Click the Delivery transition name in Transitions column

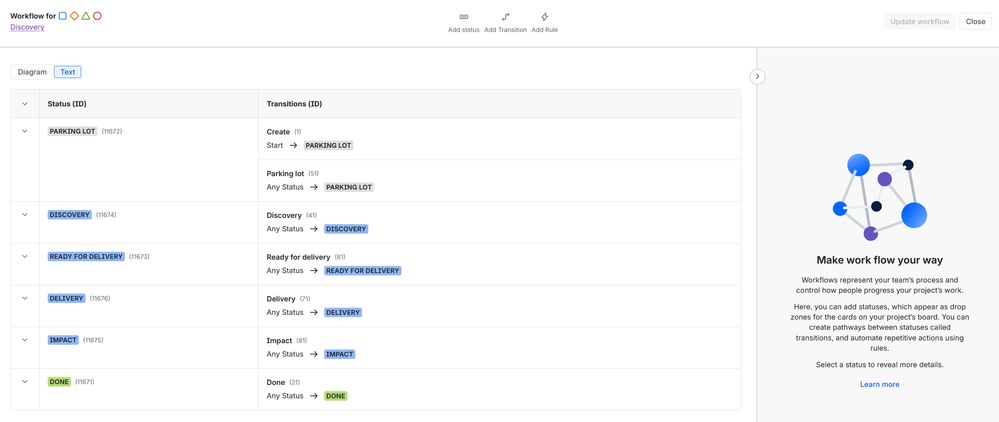coord(281,299)
